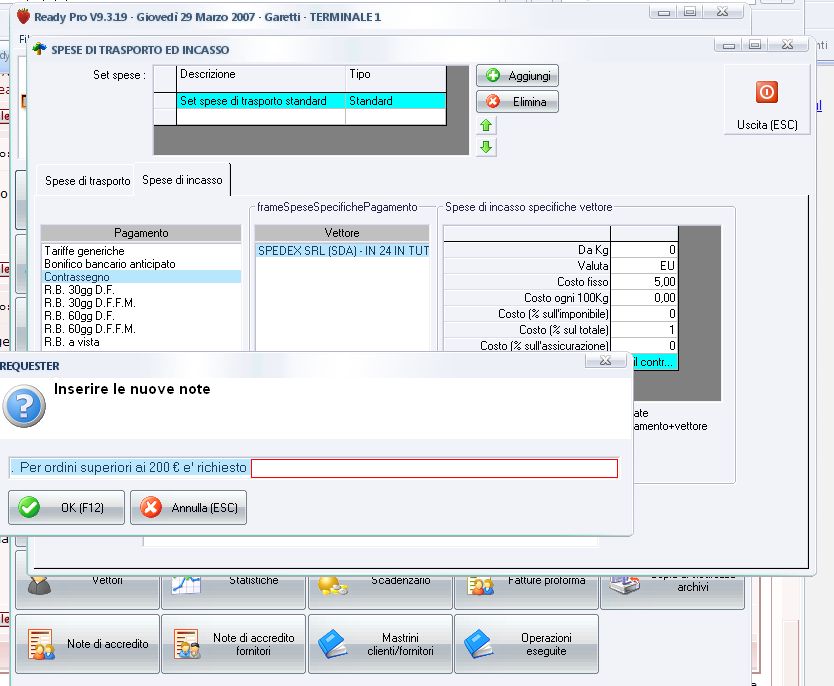Click the Spese di trasporto window icon
Screen dimensions: 834x686
(x=39, y=49)
